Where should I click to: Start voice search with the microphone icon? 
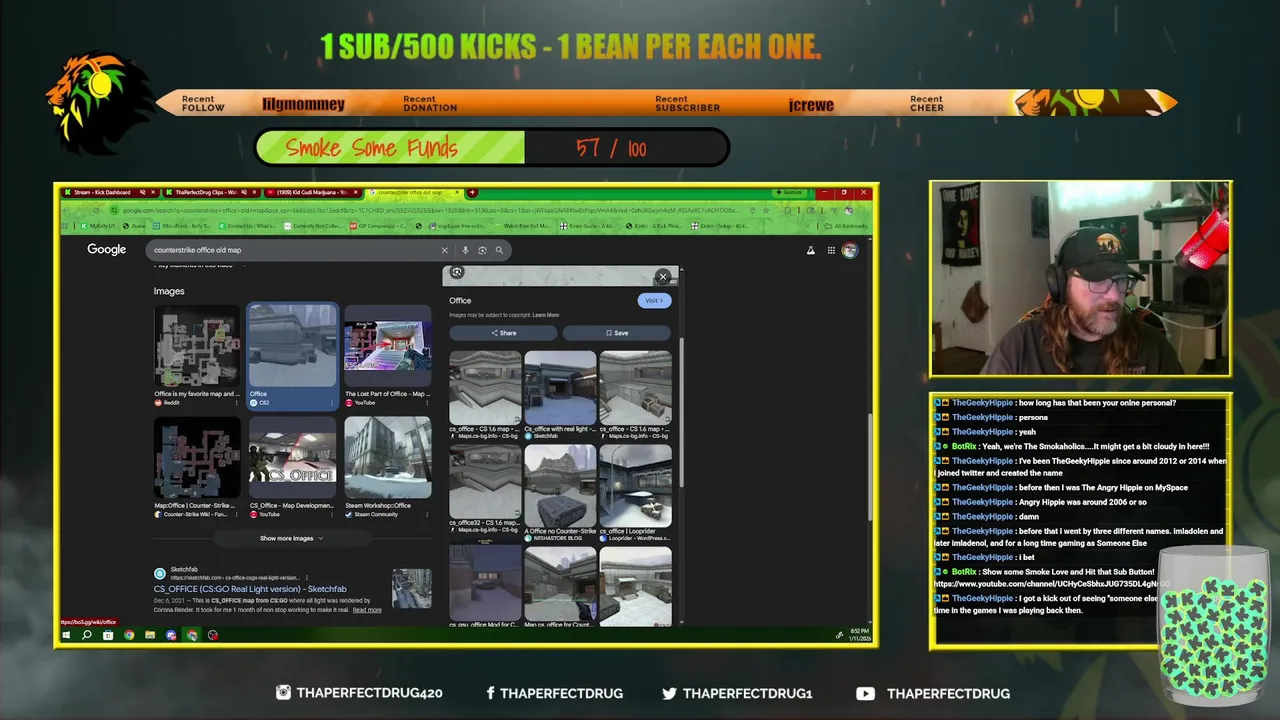click(465, 250)
